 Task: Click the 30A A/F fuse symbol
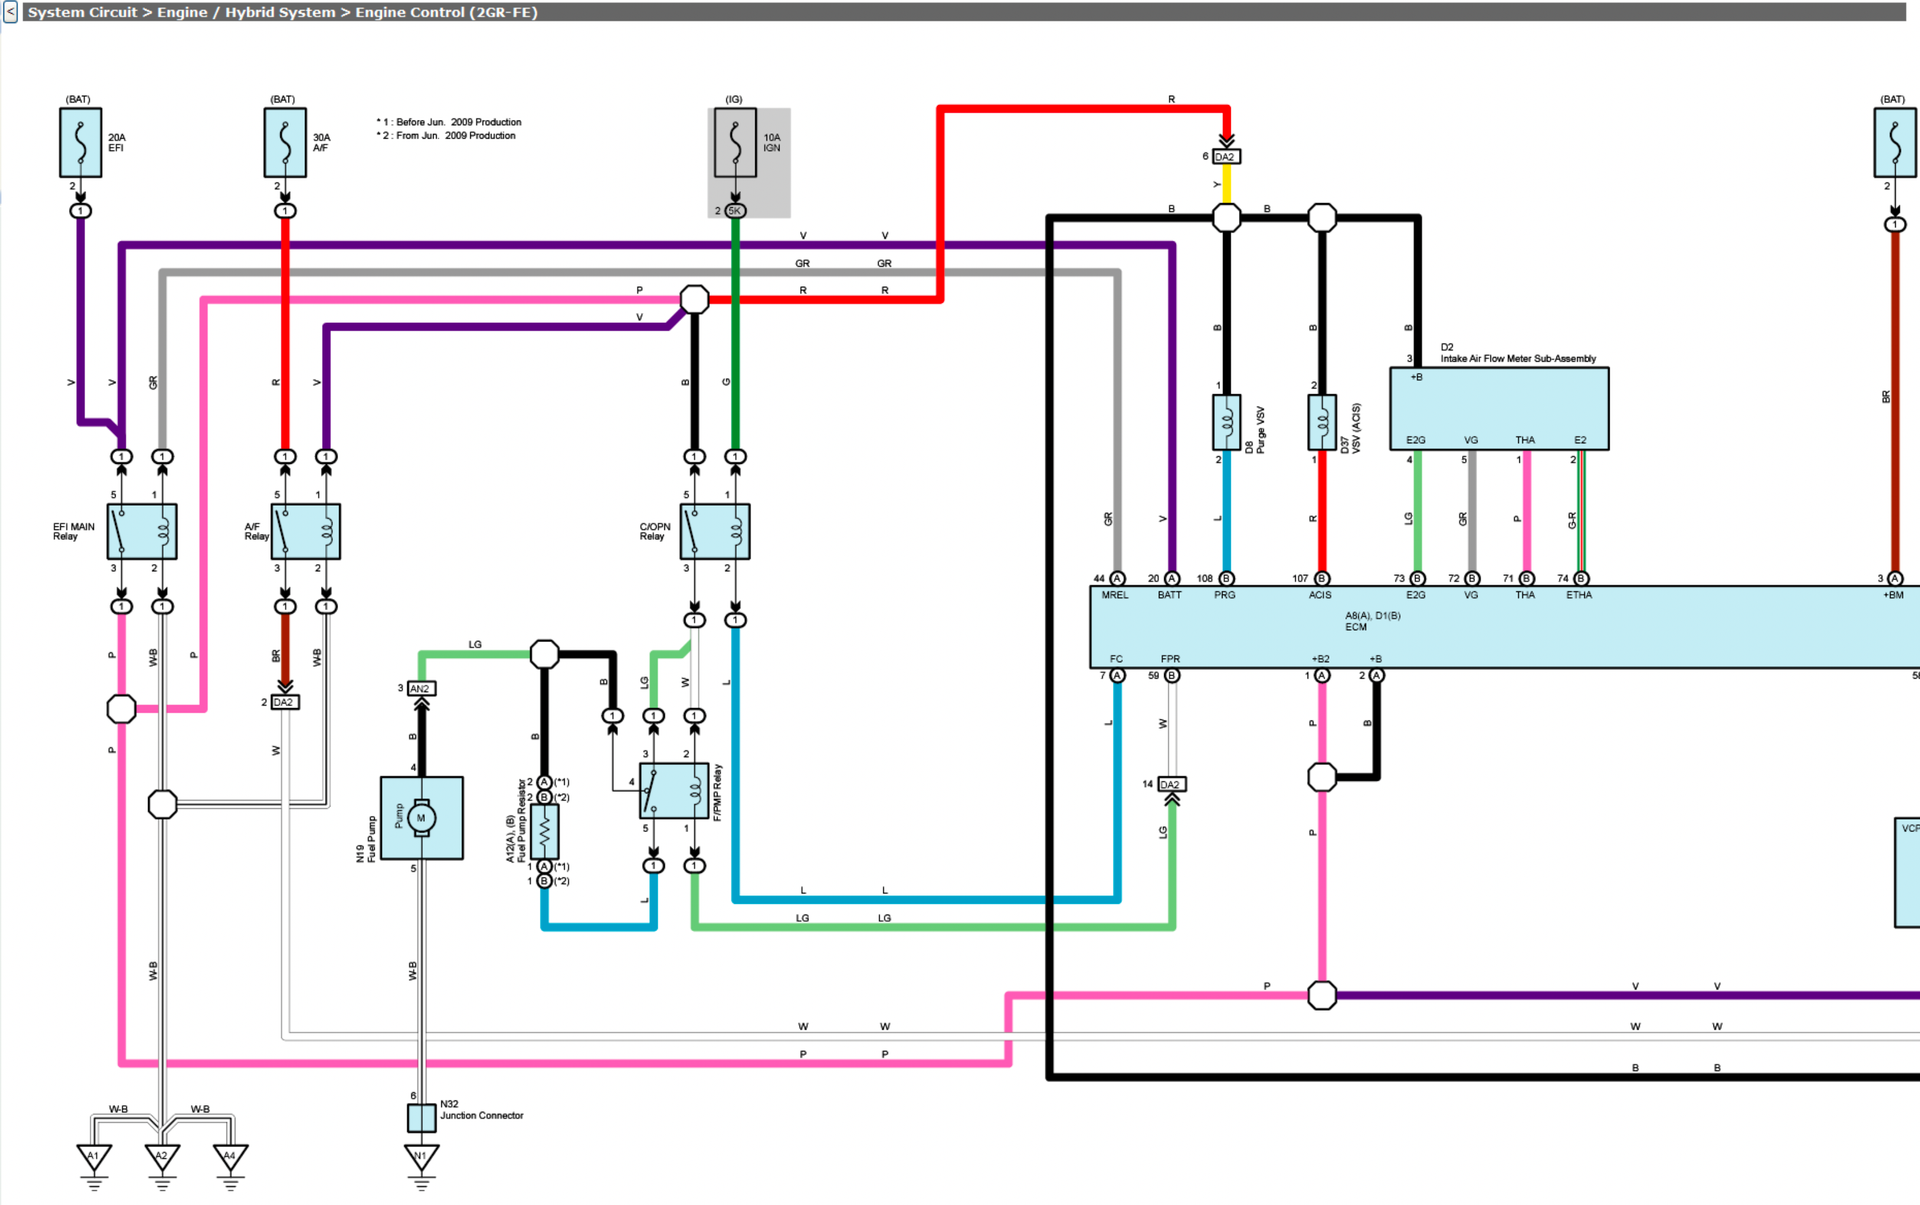pos(285,143)
